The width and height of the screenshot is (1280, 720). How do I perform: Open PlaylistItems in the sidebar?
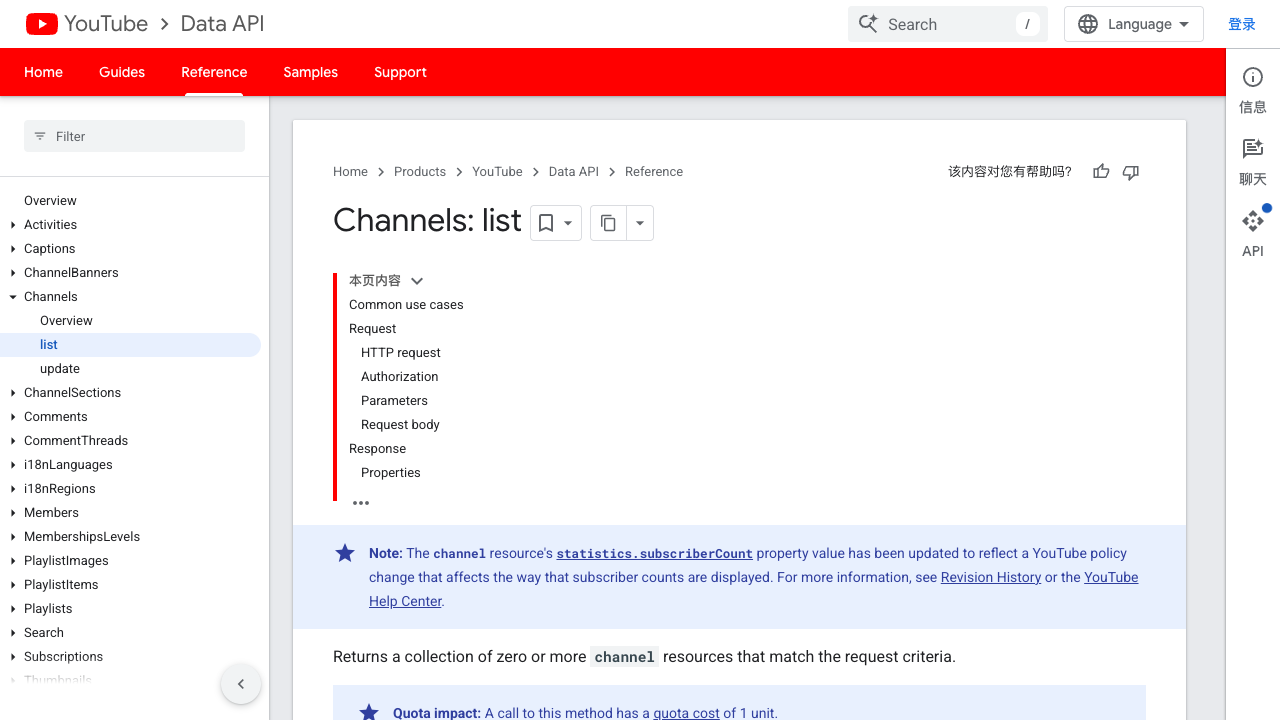[x=61, y=585]
